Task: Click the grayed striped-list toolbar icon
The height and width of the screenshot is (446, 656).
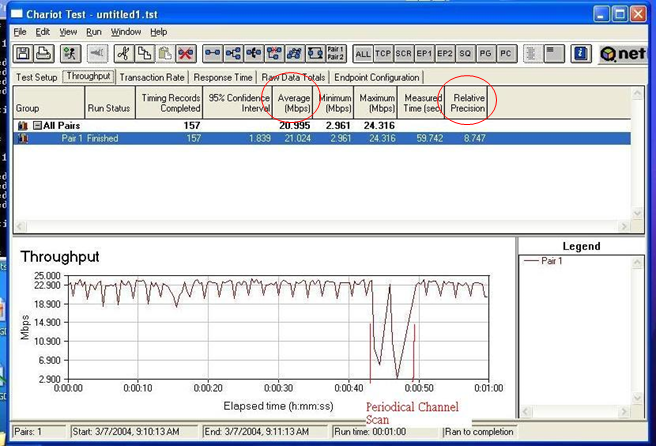Action: pyautogui.click(x=532, y=54)
